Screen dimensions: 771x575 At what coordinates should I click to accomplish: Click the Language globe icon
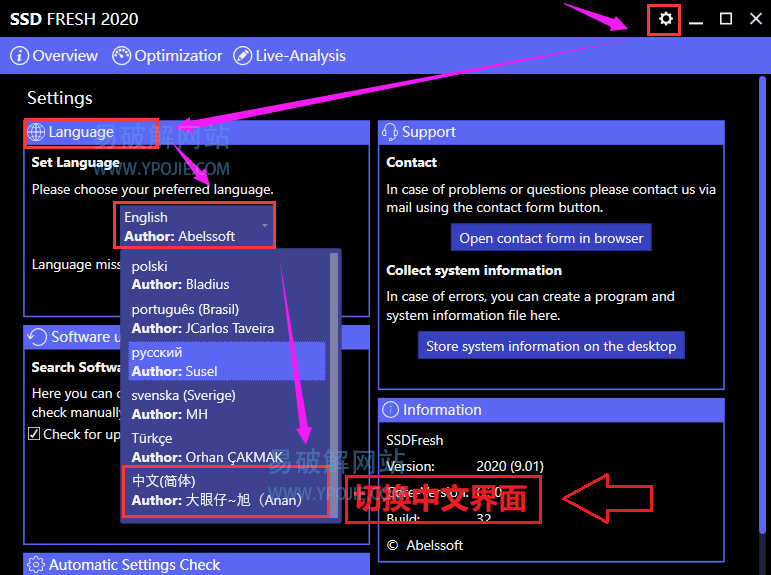(36, 132)
